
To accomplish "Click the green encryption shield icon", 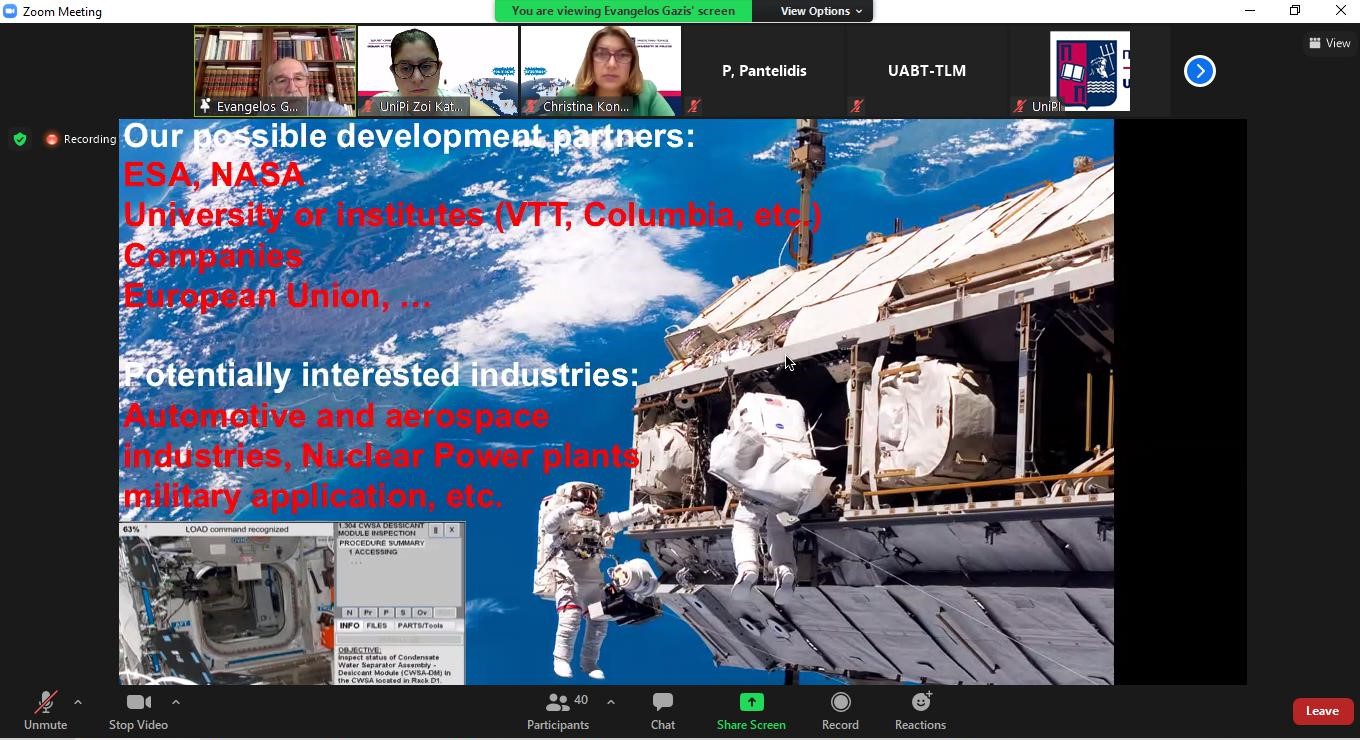I will point(20,139).
